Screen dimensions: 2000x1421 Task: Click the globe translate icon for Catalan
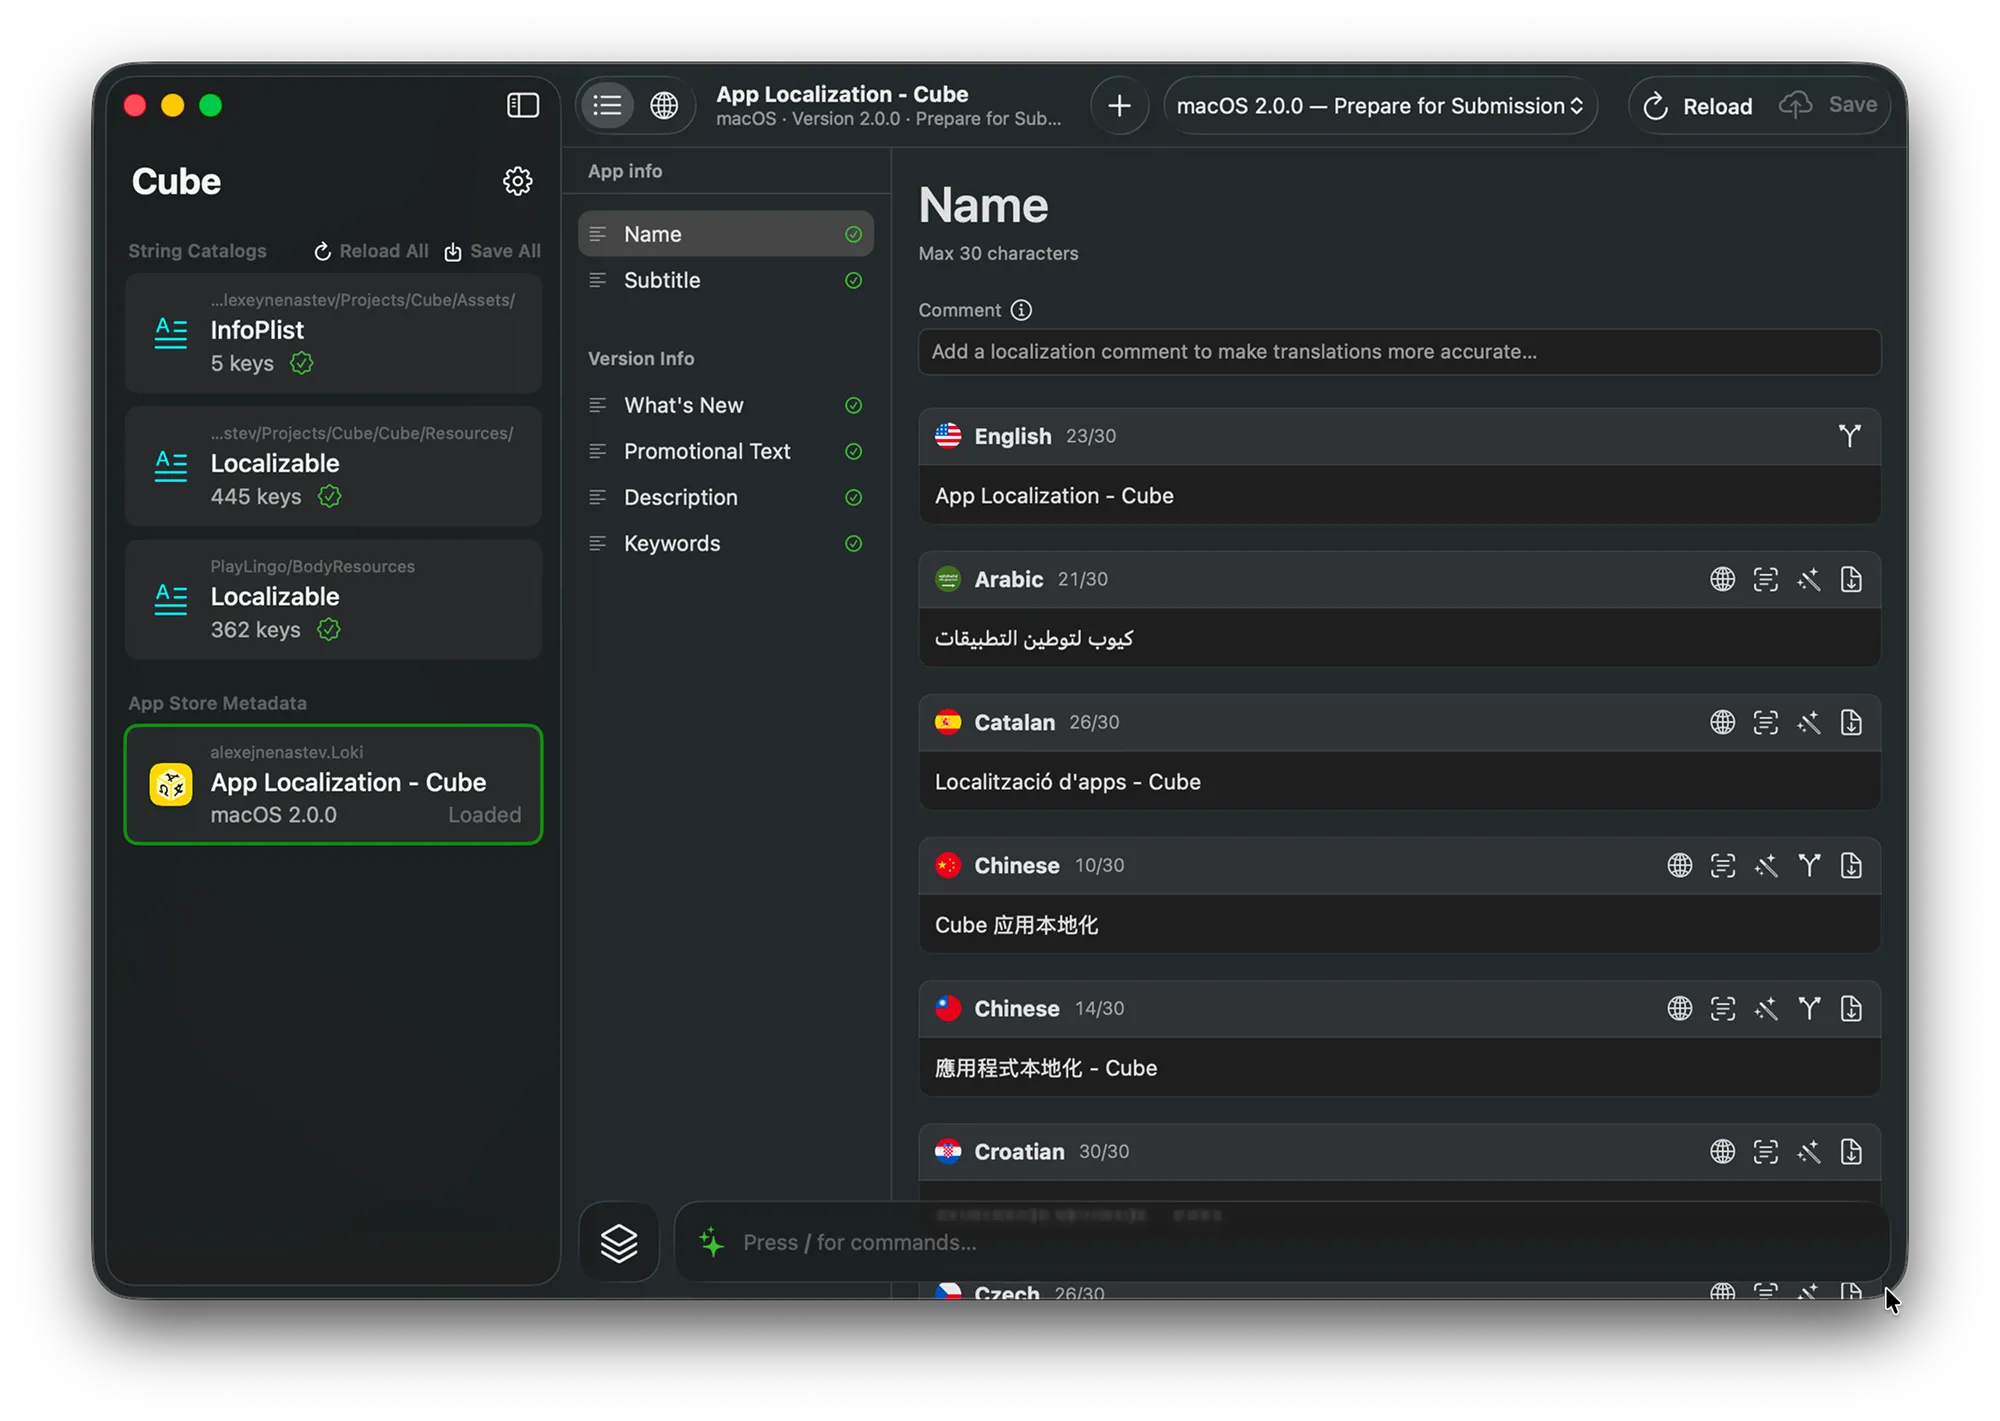1722,722
